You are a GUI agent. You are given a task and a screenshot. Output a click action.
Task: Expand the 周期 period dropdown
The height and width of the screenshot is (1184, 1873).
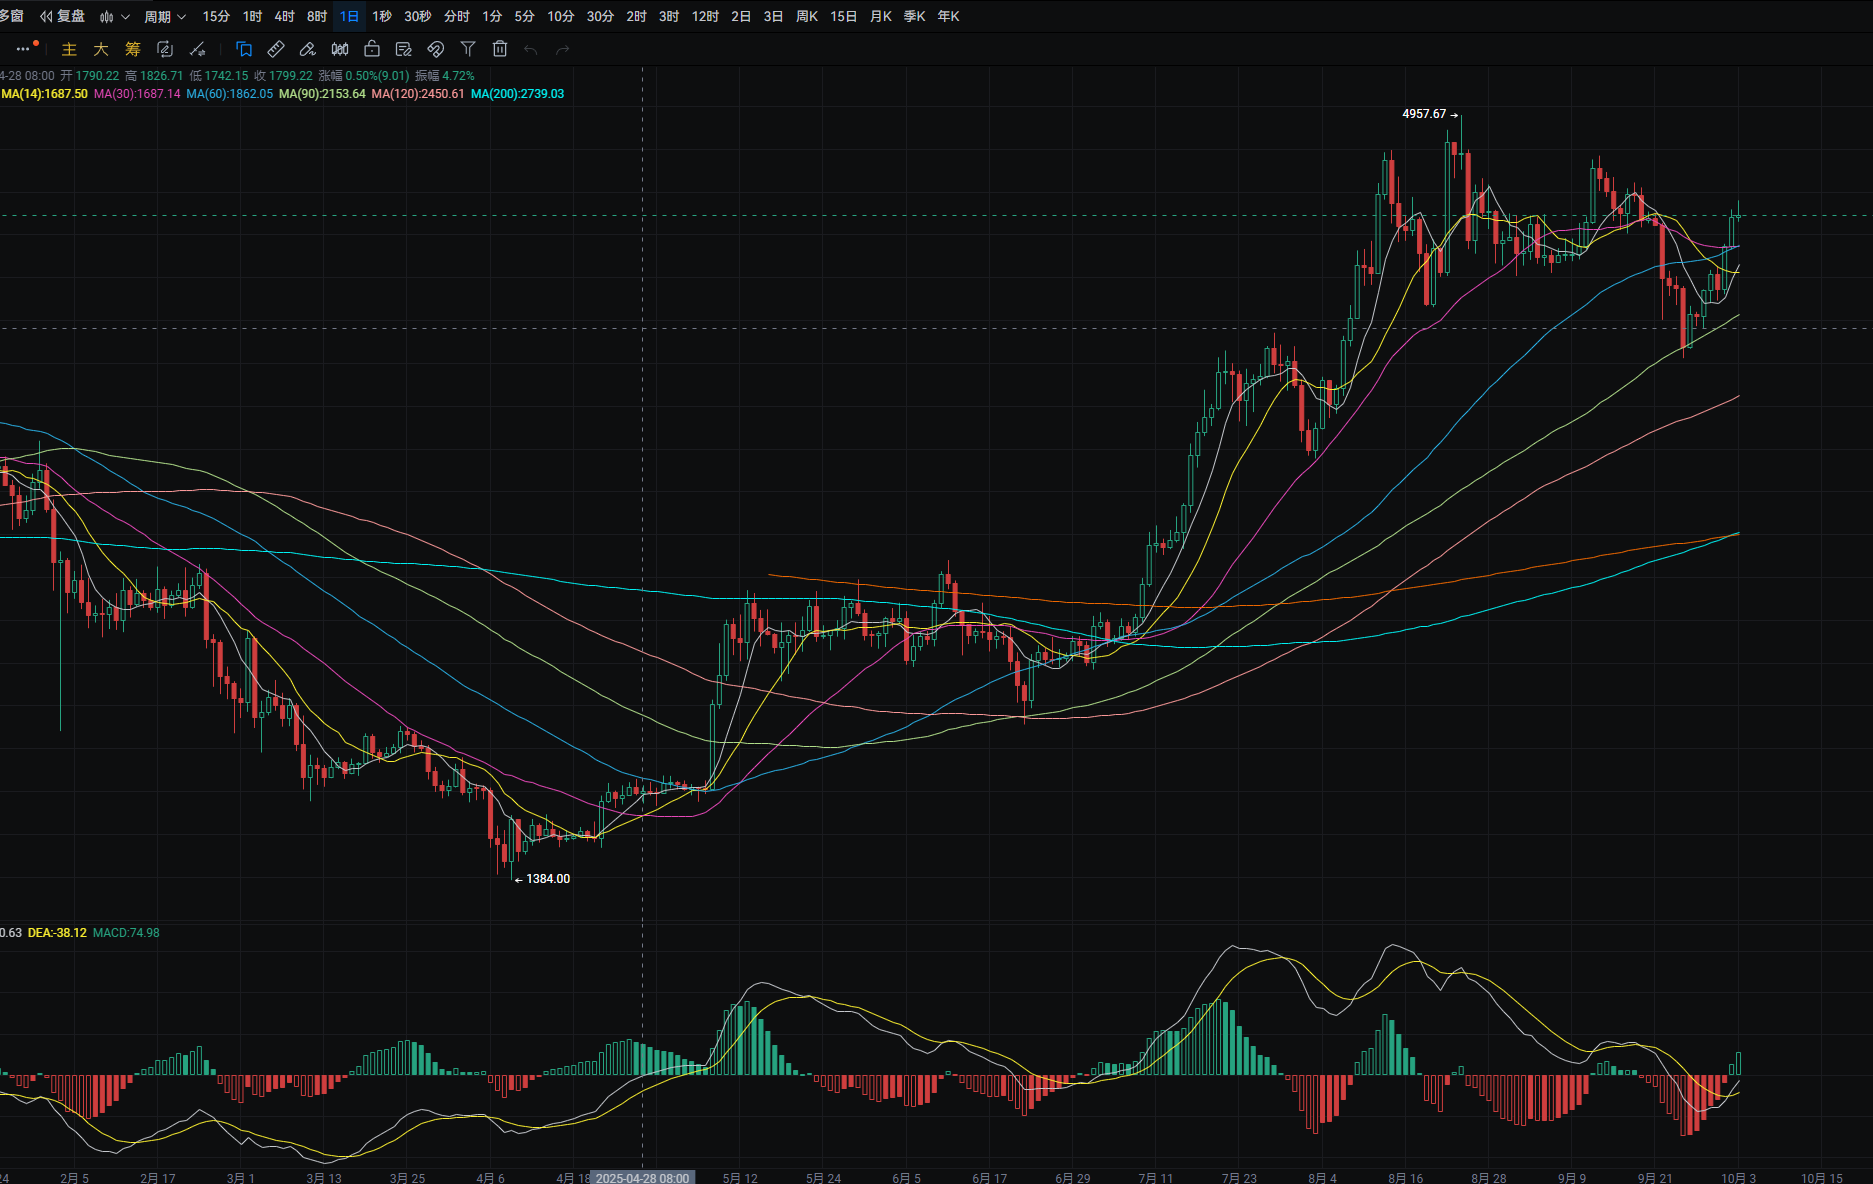[x=165, y=16]
